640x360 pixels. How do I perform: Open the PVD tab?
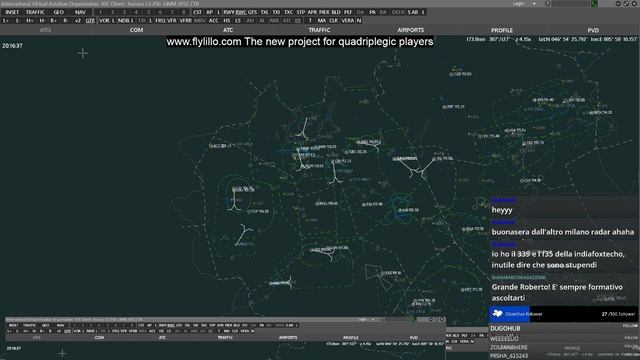click(593, 30)
